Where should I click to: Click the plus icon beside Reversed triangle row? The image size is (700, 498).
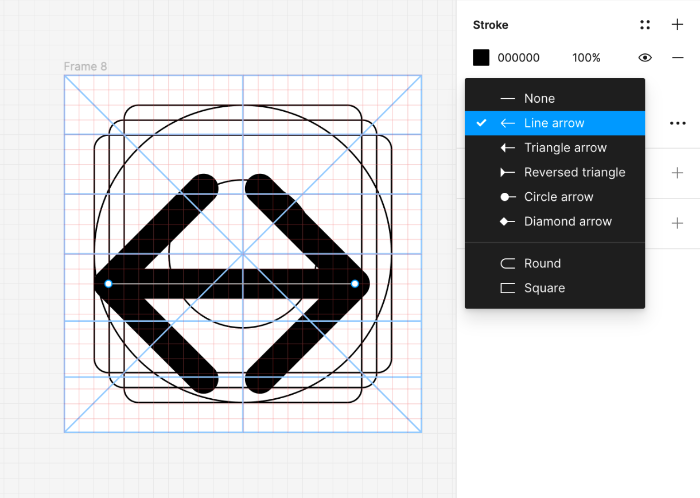(x=677, y=173)
